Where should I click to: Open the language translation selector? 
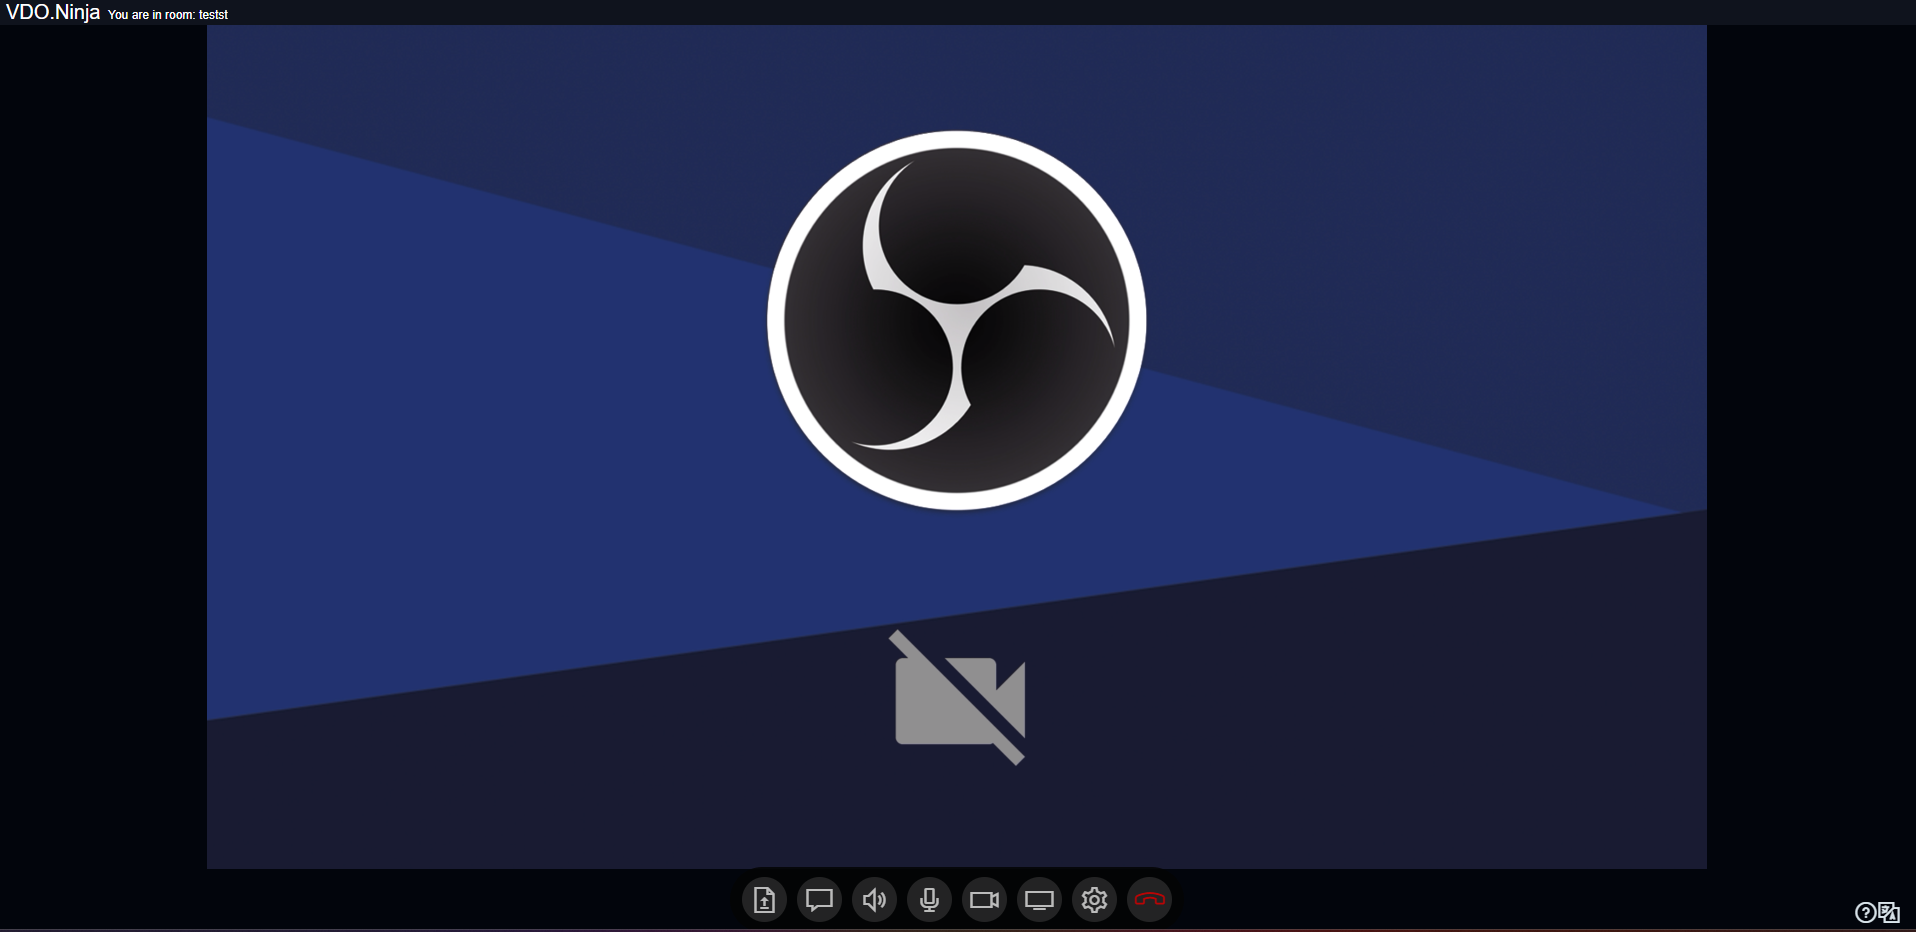click(x=1889, y=912)
